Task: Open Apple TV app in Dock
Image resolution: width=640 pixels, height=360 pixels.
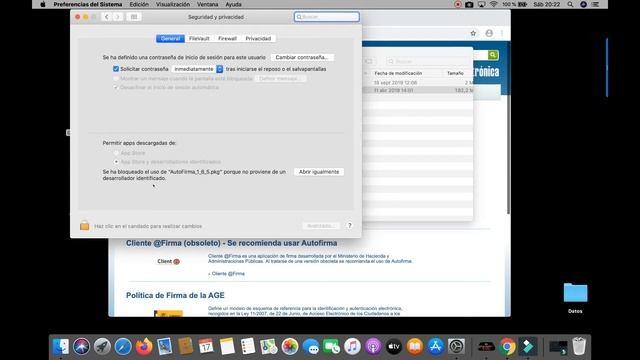Action: 394,347
